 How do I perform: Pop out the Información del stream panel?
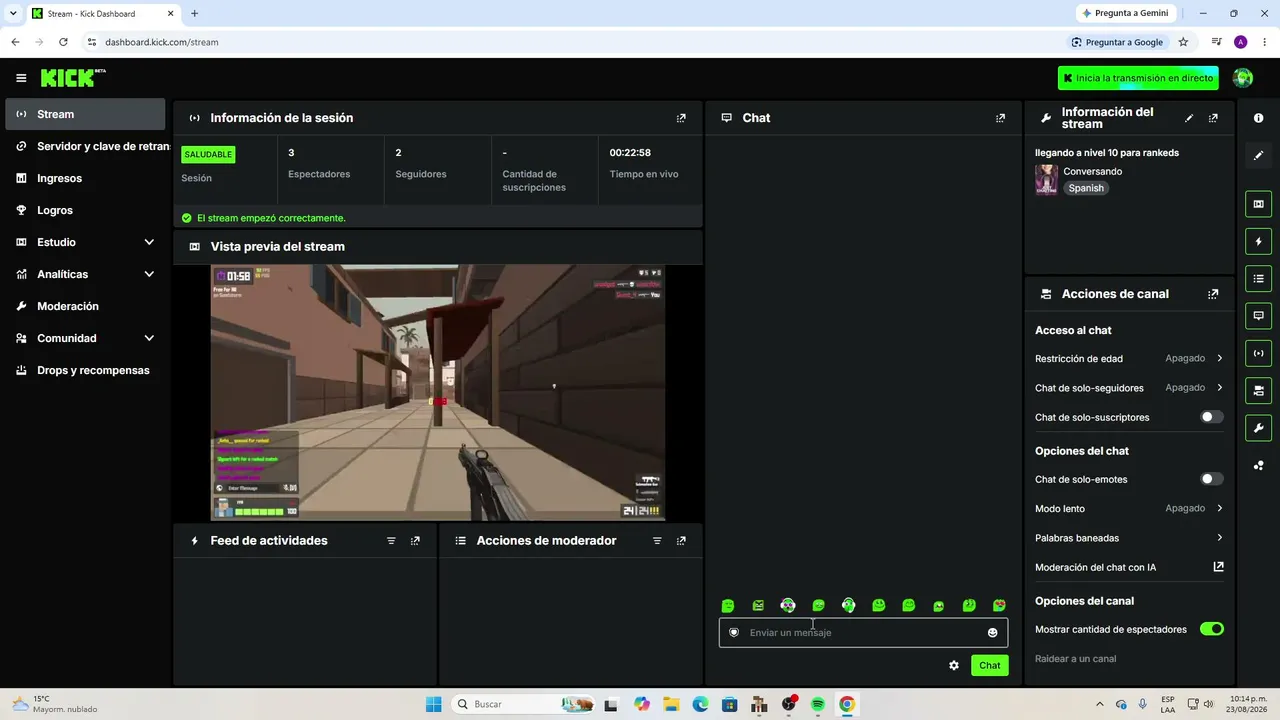tap(1213, 118)
